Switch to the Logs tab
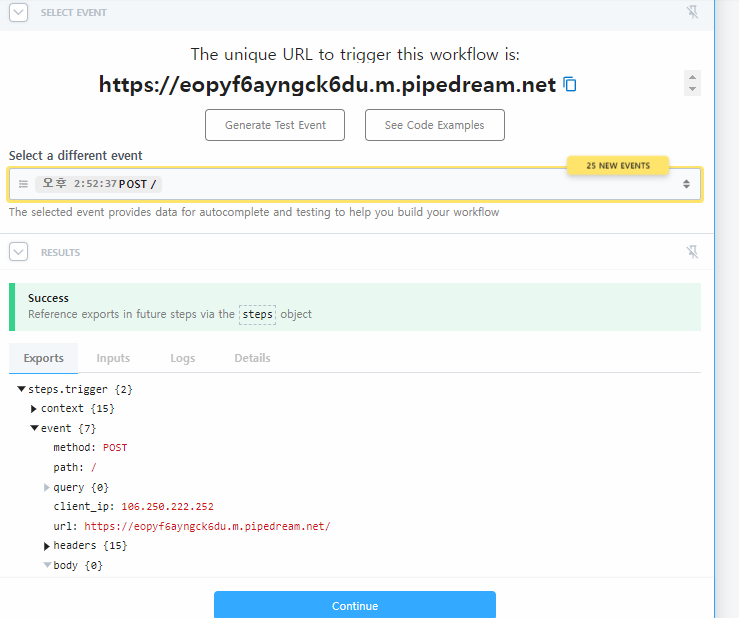 [182, 358]
